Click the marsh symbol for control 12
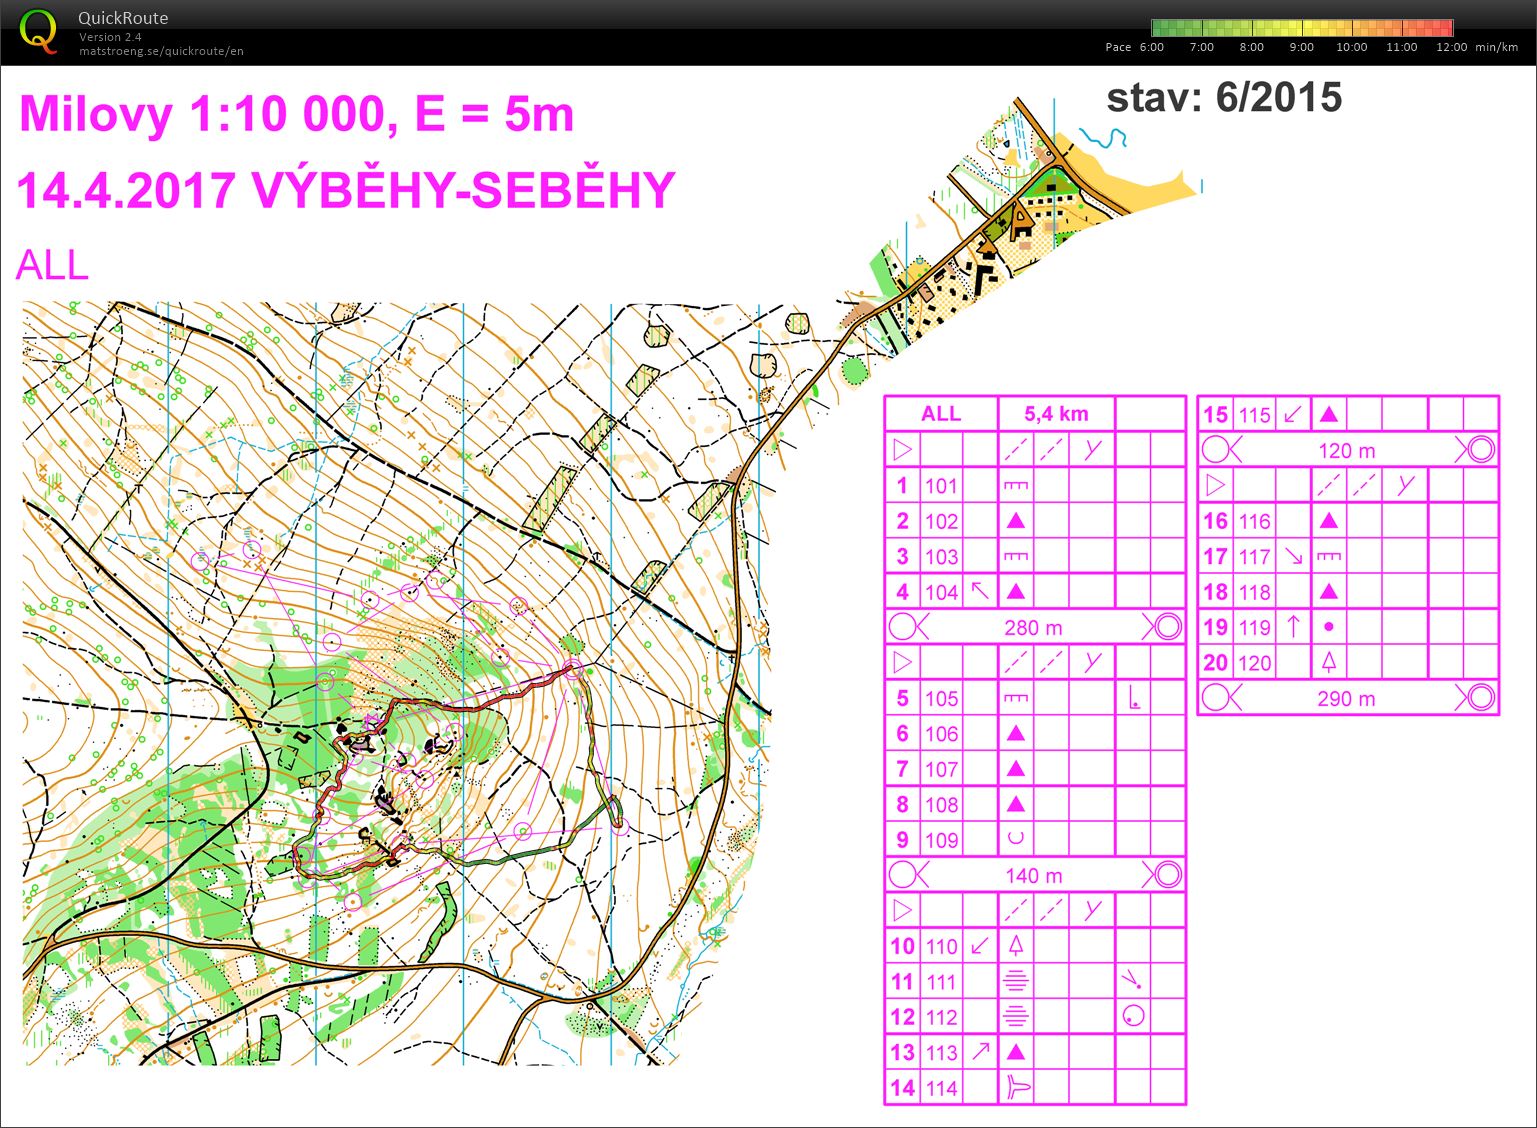Screen dimensions: 1537x1128 (x=1015, y=1017)
